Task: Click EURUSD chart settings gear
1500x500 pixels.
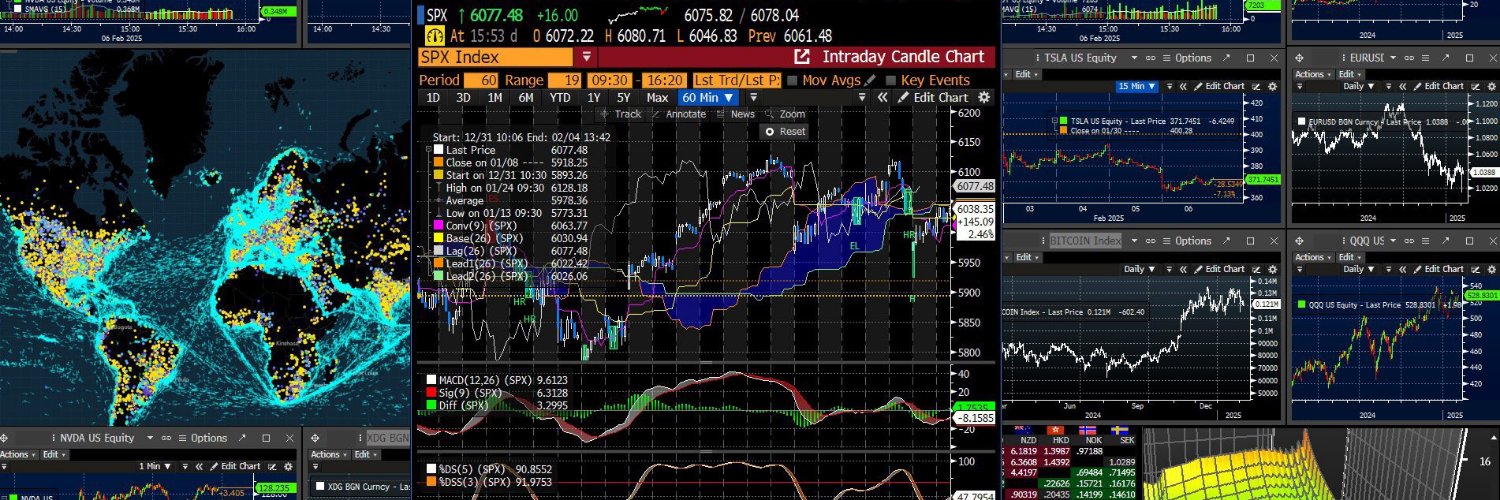Action: (x=1491, y=86)
